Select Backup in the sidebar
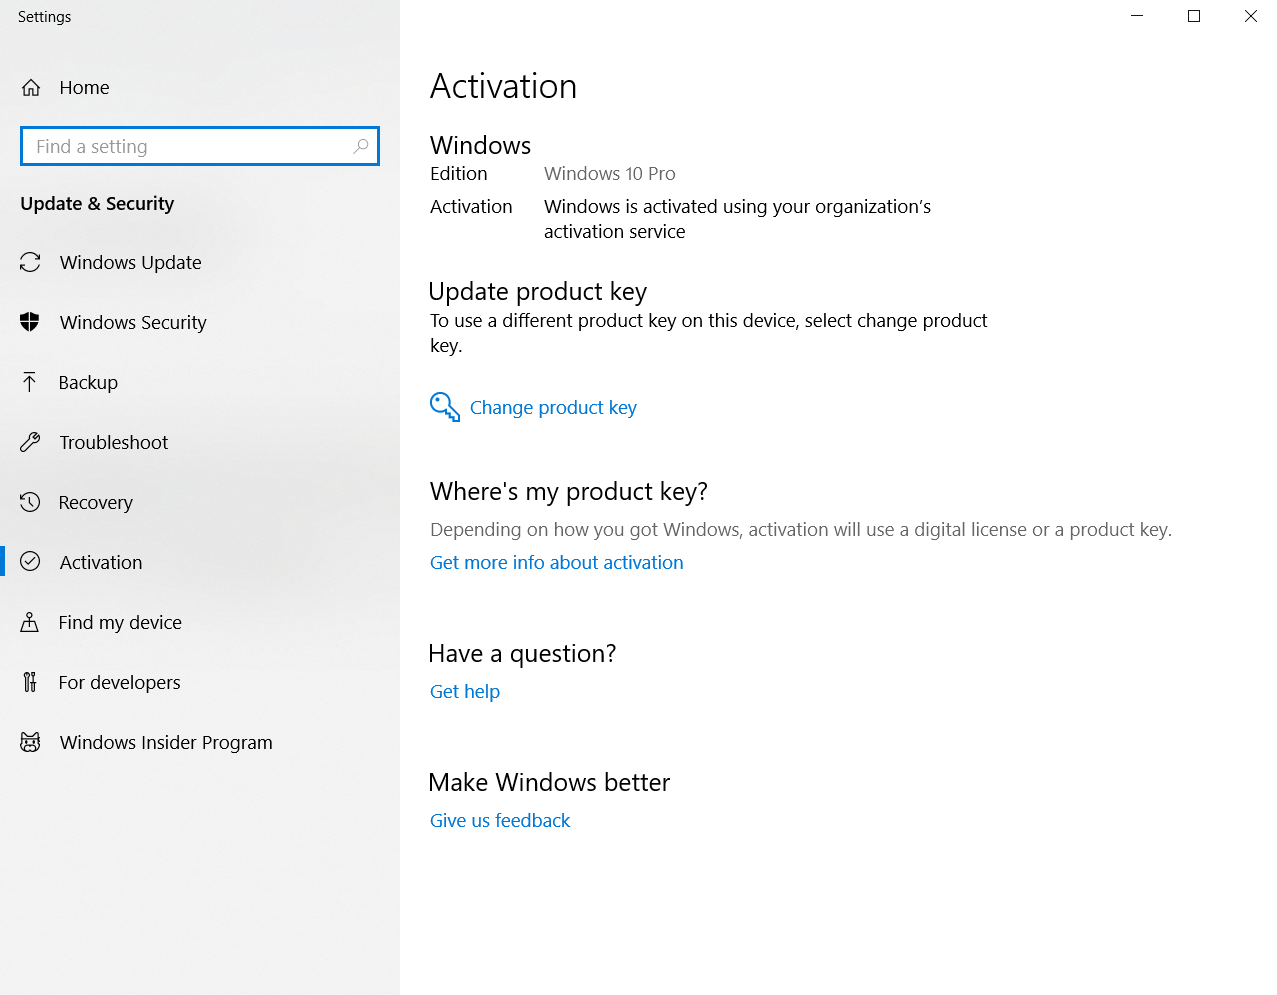The image size is (1277, 995). point(200,382)
